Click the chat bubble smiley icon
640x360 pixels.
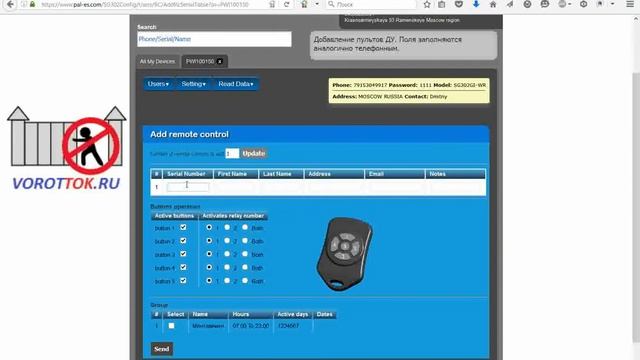[544, 4]
